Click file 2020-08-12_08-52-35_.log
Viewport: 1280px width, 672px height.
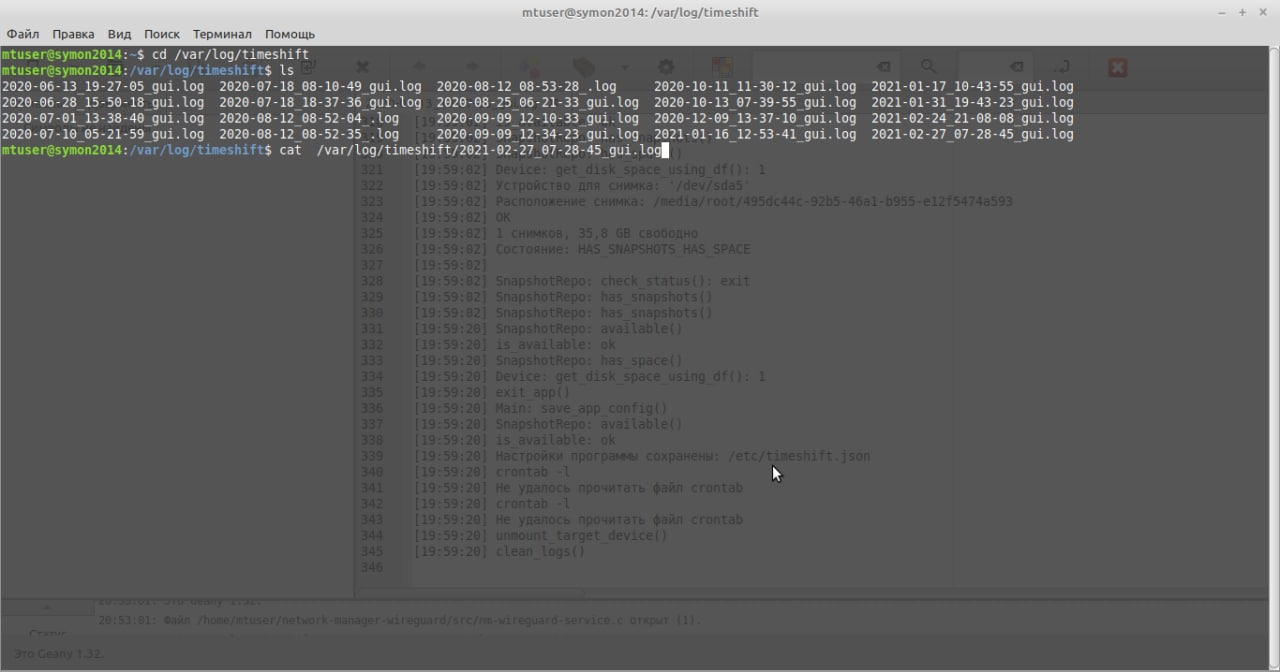click(308, 134)
